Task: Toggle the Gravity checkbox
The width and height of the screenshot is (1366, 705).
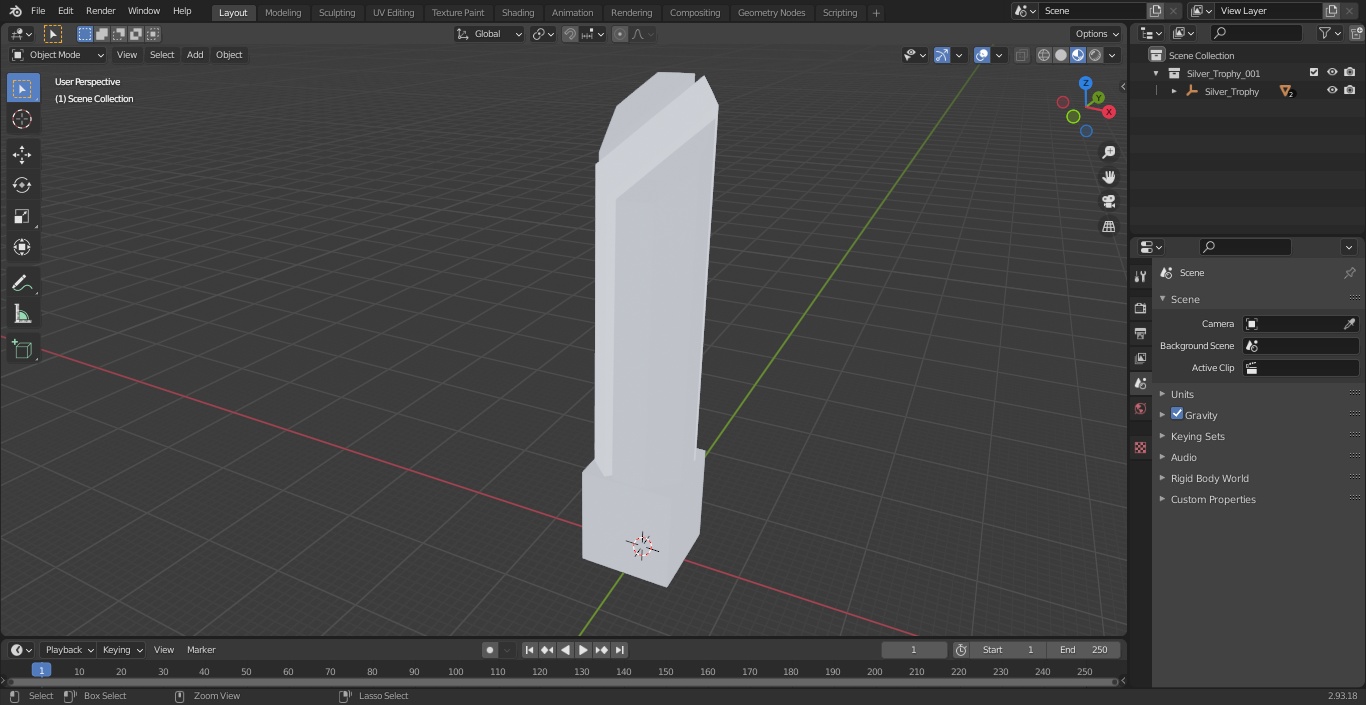Action: 1177,414
